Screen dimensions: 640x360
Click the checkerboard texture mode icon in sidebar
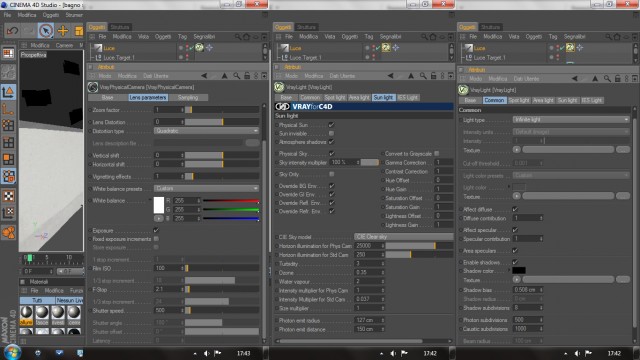[x=9, y=196]
